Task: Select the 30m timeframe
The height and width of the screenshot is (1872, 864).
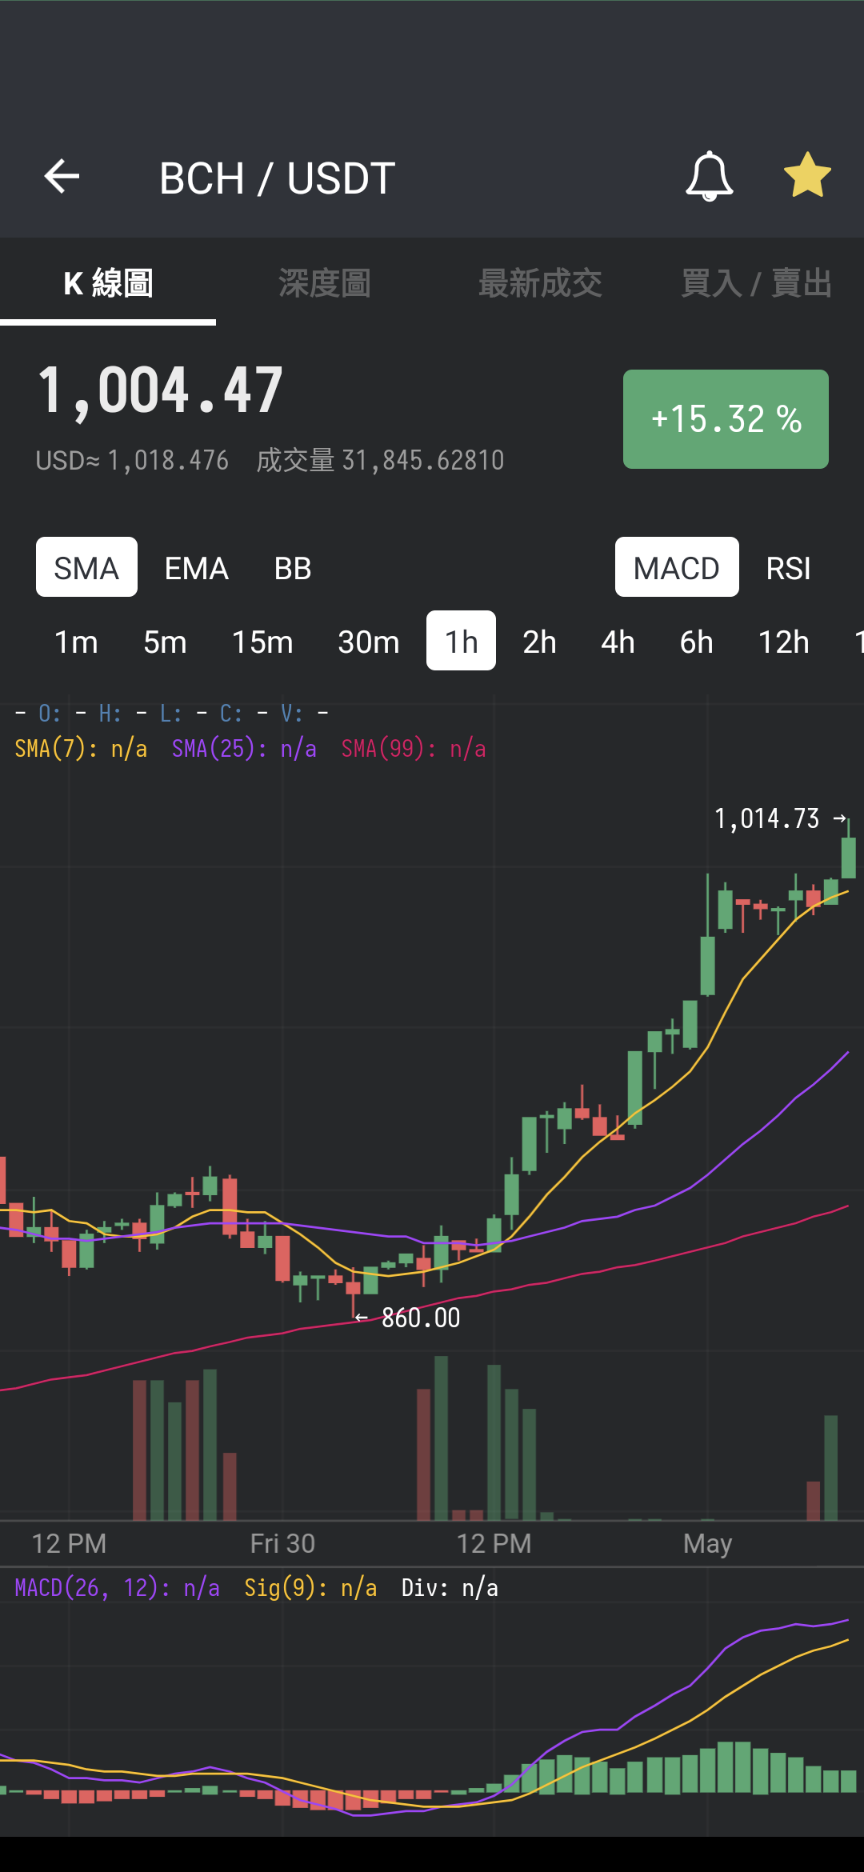Action: click(x=369, y=641)
